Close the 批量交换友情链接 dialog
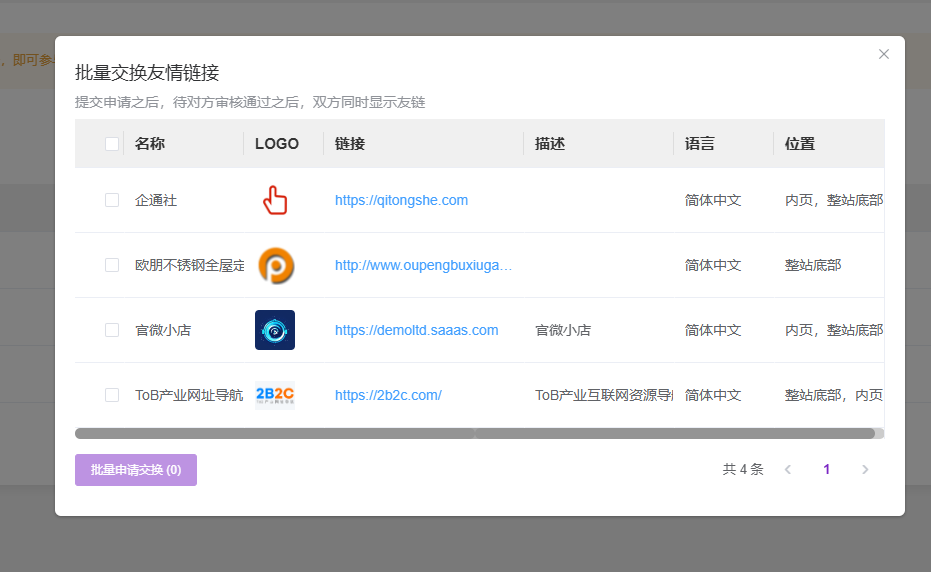Viewport: 931px width, 572px height. click(884, 54)
